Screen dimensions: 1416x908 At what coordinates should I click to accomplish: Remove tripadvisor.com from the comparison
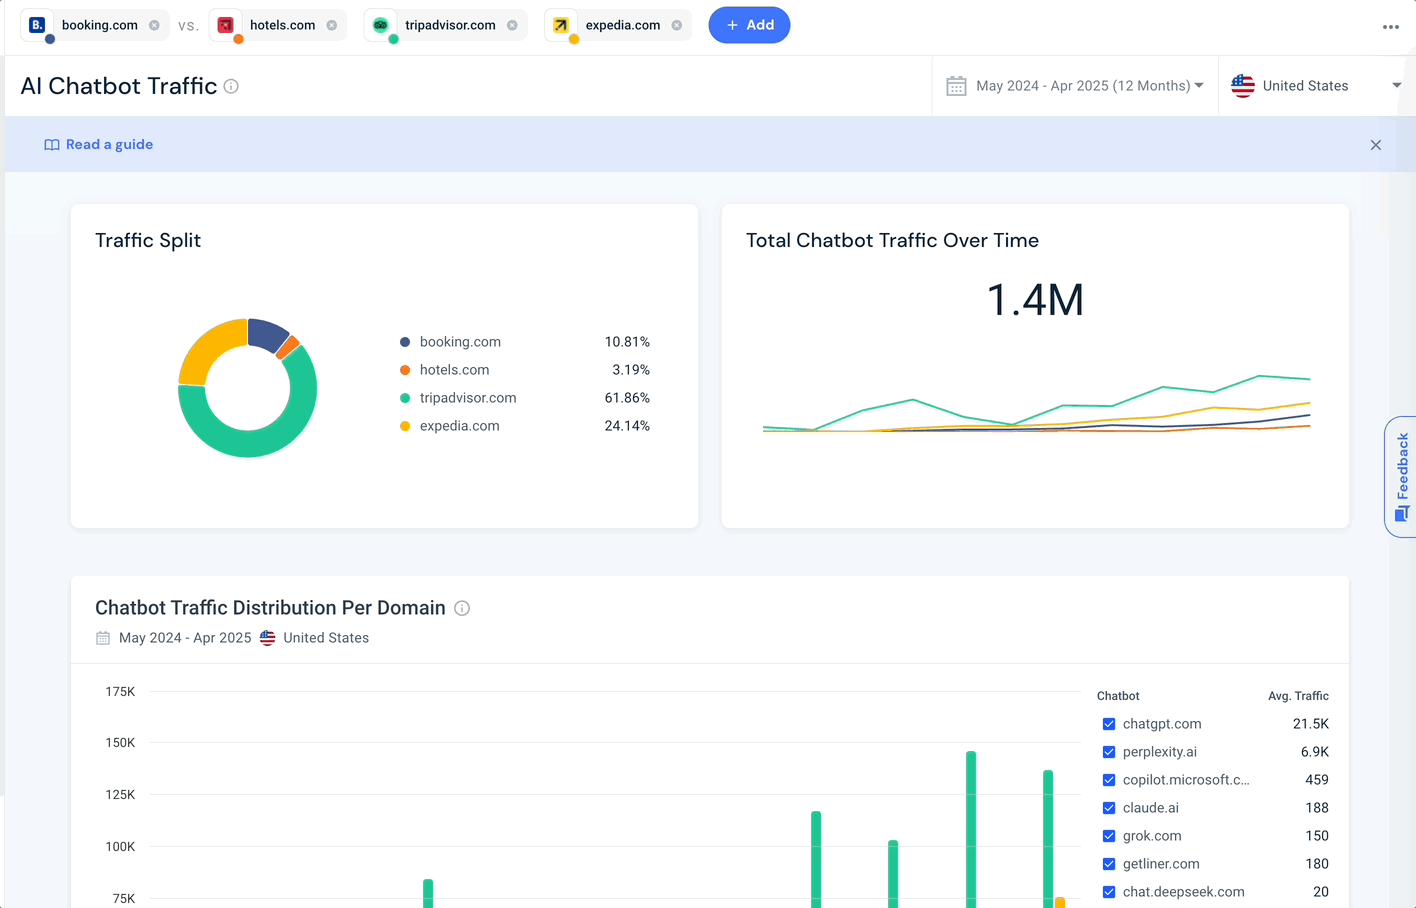coord(512,25)
